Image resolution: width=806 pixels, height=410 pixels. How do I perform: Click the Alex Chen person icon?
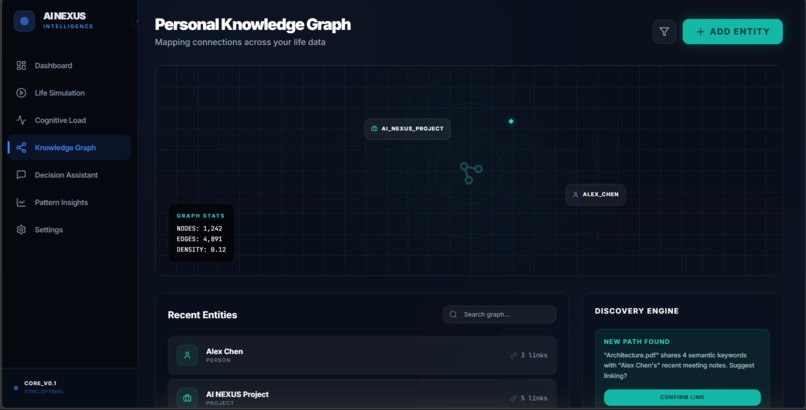pyautogui.click(x=187, y=355)
